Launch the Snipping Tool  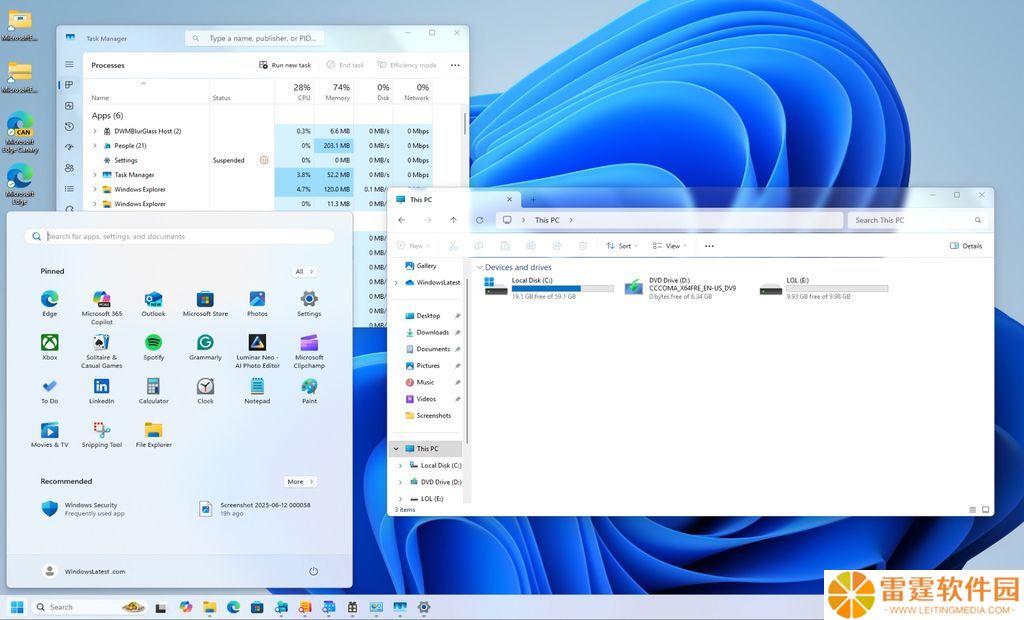coord(101,435)
